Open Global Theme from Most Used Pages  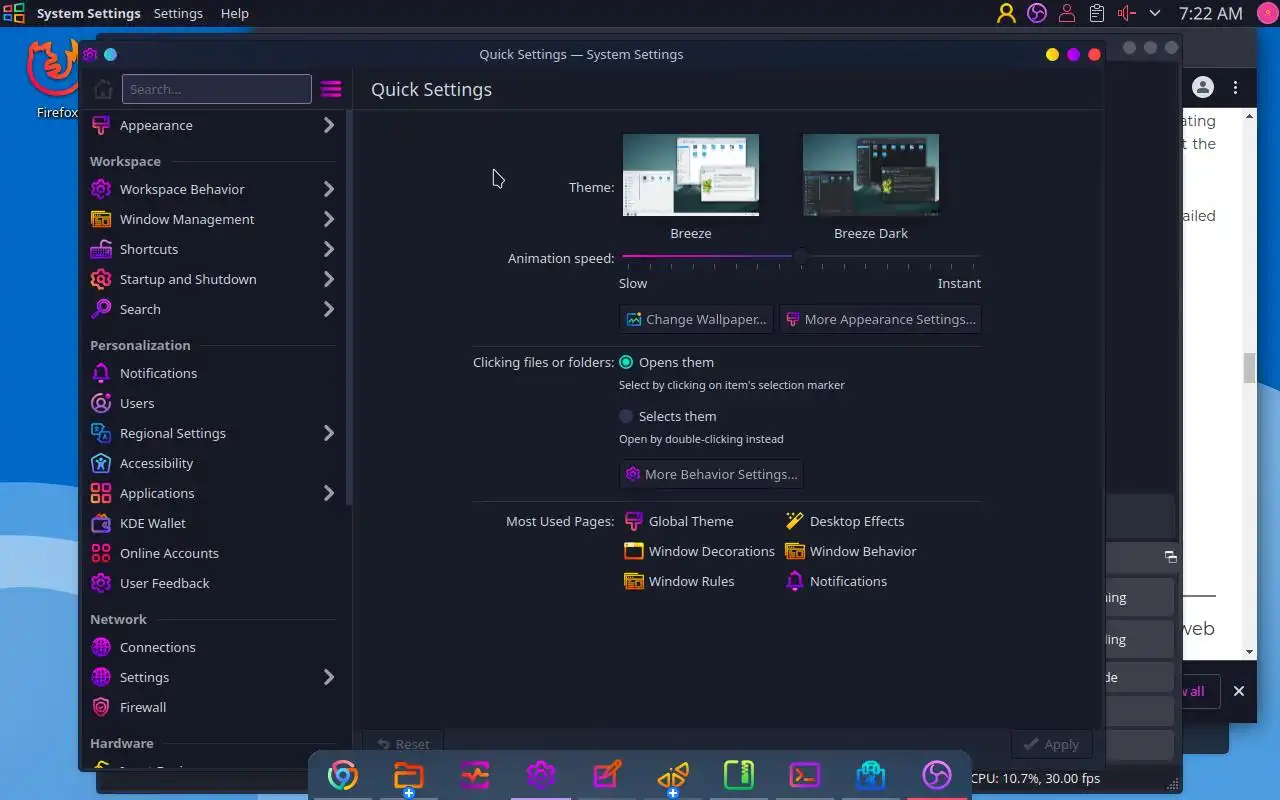[679, 521]
